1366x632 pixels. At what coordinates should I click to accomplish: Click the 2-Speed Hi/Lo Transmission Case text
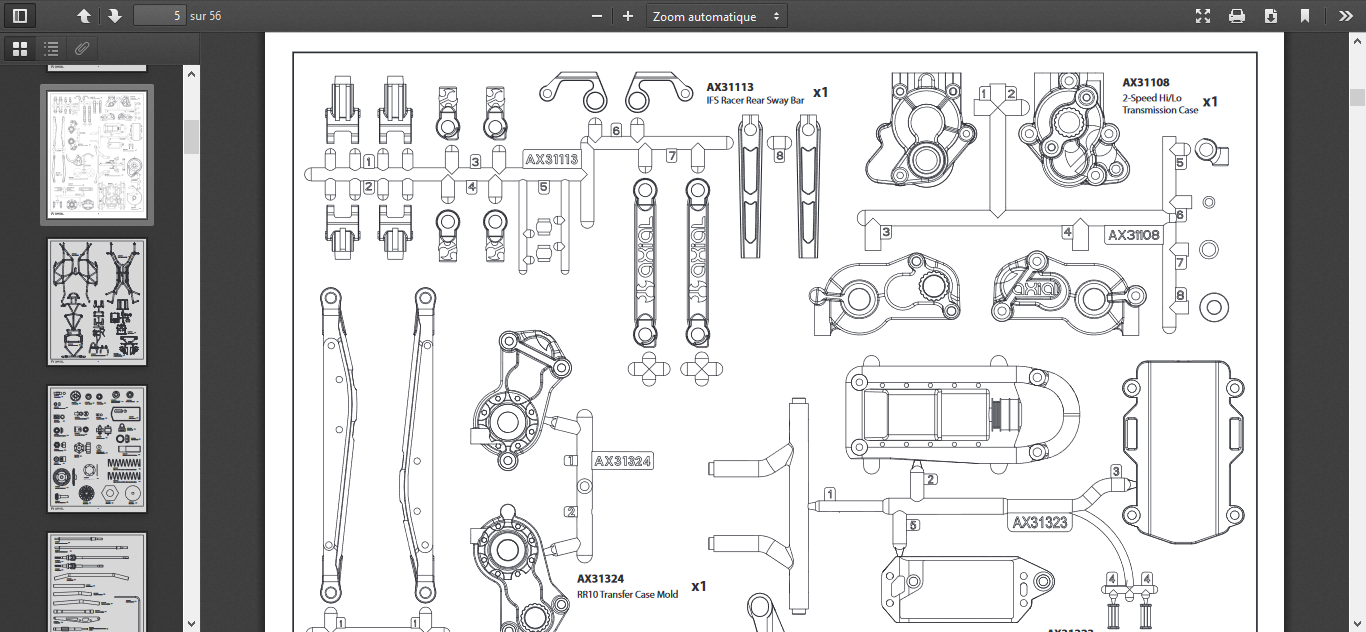[1160, 103]
